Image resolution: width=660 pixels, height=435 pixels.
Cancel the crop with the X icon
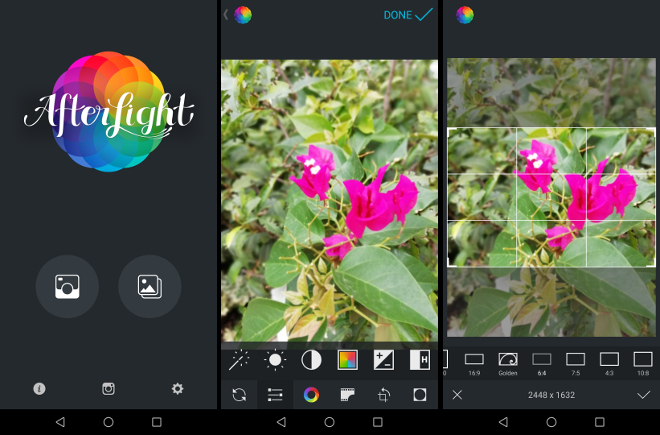click(x=457, y=395)
